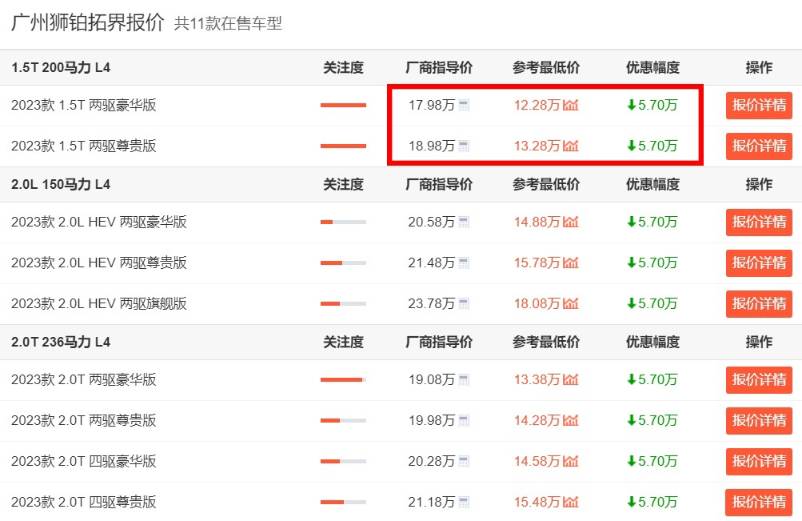Open calculator icon next to 20.58万 price
802x521 pixels.
[464, 222]
